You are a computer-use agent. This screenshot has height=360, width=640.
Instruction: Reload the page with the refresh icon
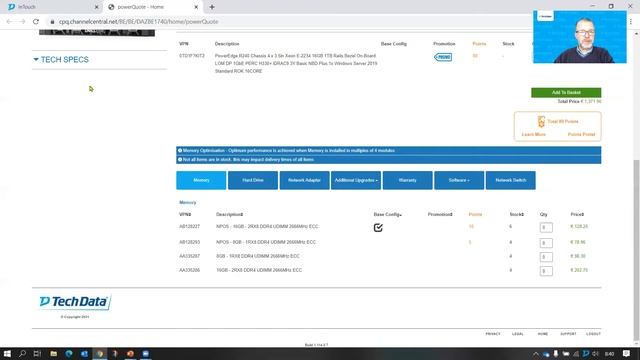36,22
